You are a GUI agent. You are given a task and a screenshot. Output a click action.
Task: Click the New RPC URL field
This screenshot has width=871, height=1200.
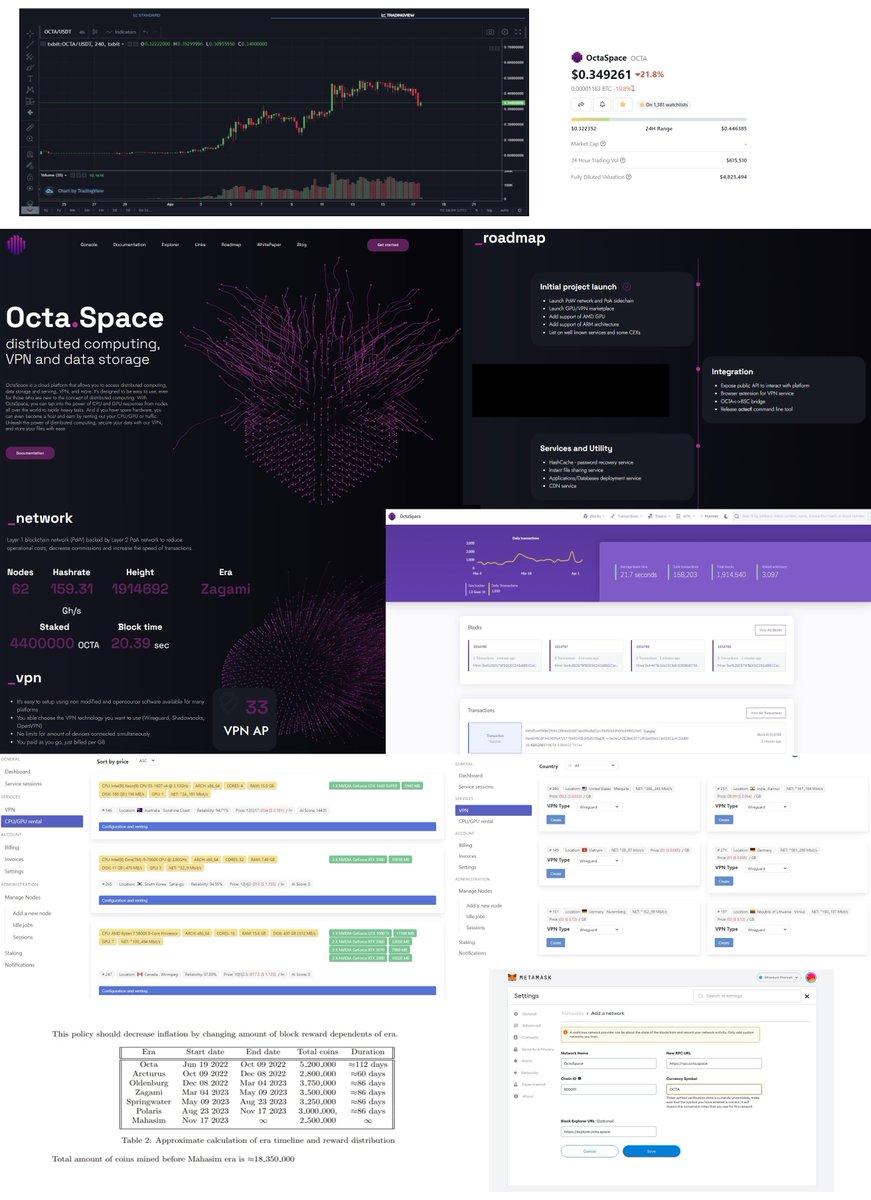714,1063
